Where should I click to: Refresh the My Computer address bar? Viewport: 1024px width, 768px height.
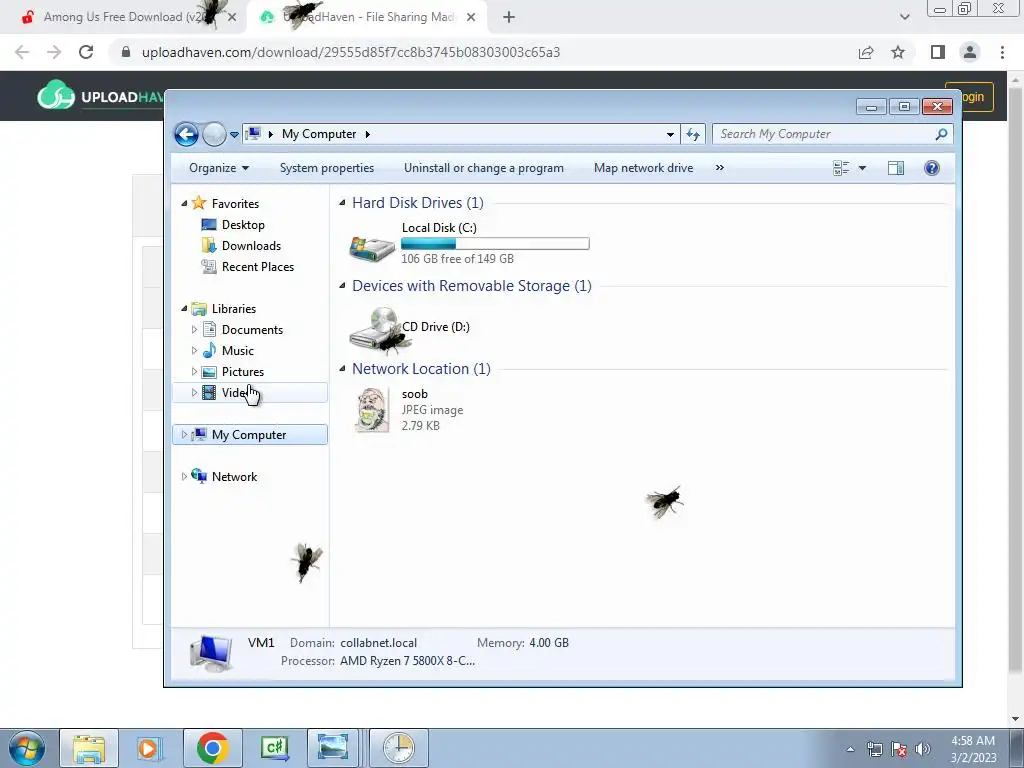click(693, 135)
